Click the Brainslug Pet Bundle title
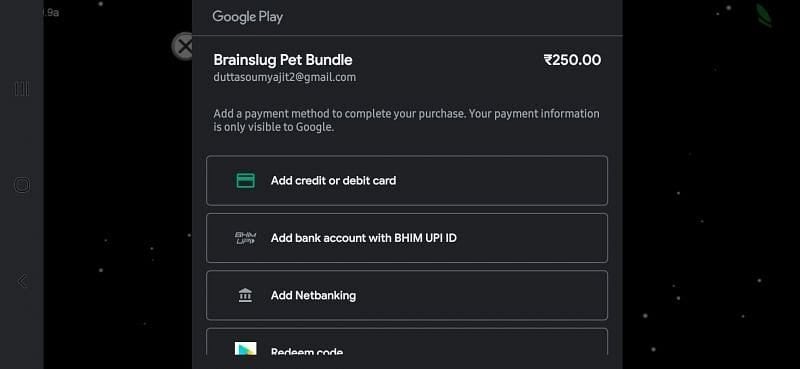This screenshot has width=800, height=369. (x=283, y=60)
